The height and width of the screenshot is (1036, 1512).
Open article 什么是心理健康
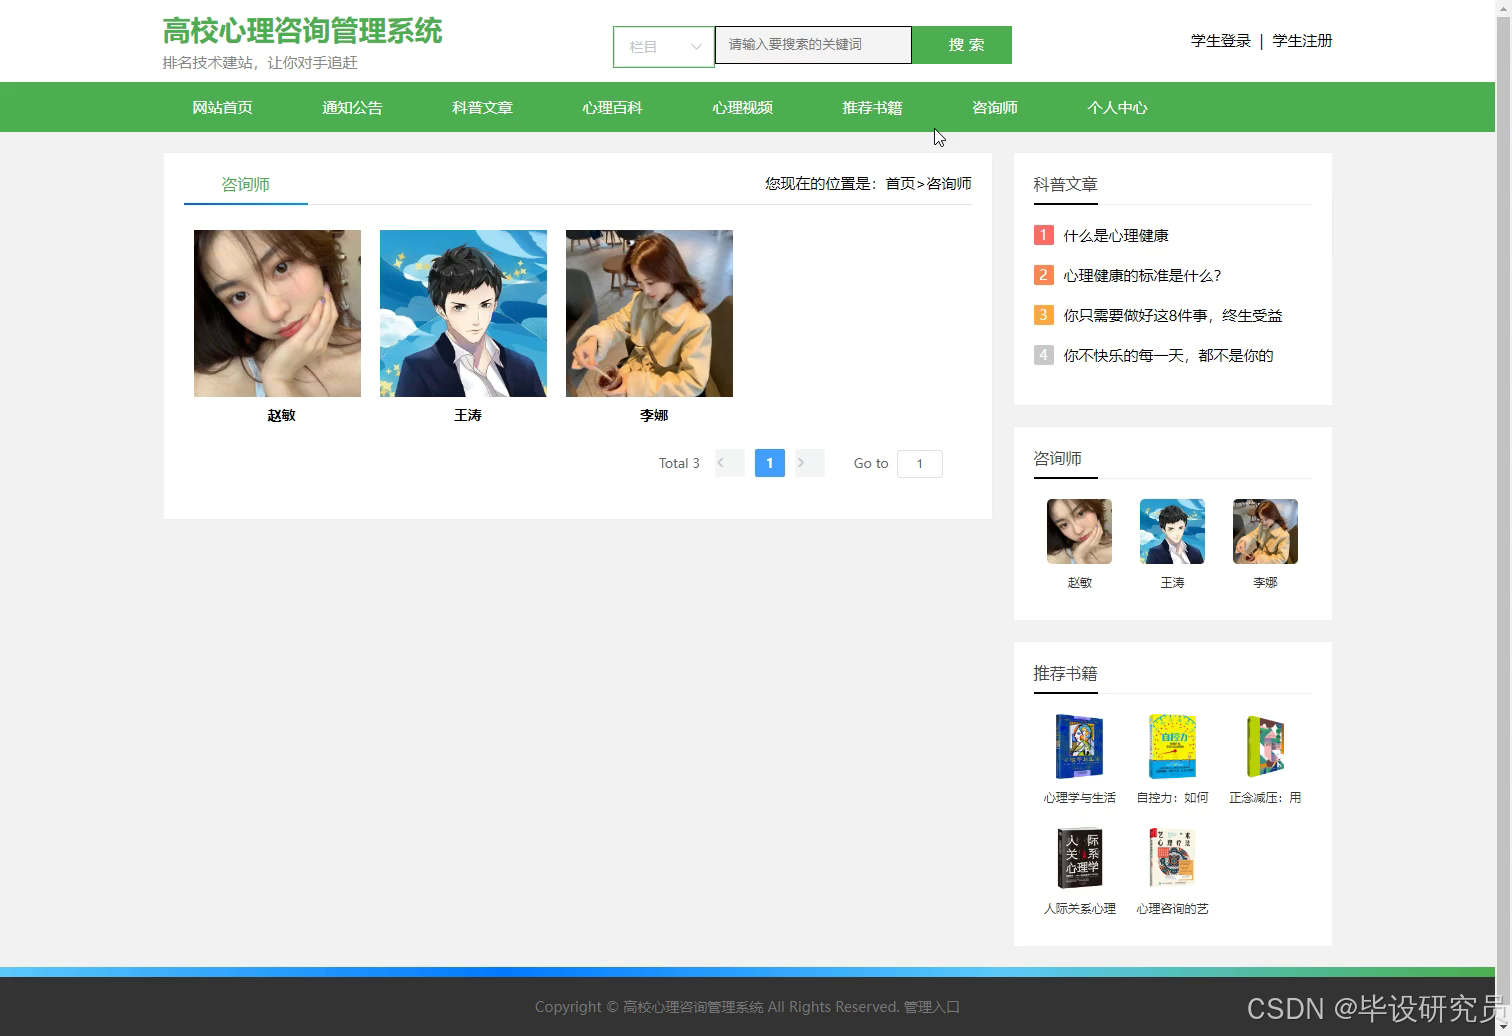click(1116, 236)
